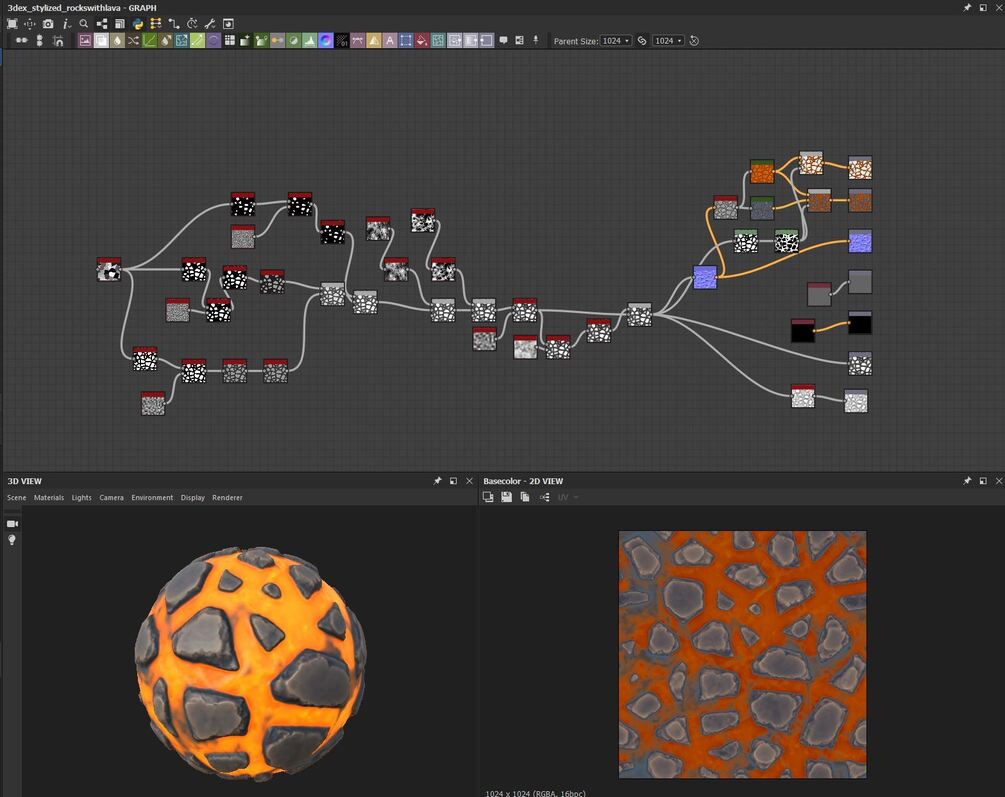Click the magnifier search icon in graph toolbar
Viewport: 1005px width, 797px height.
click(84, 24)
